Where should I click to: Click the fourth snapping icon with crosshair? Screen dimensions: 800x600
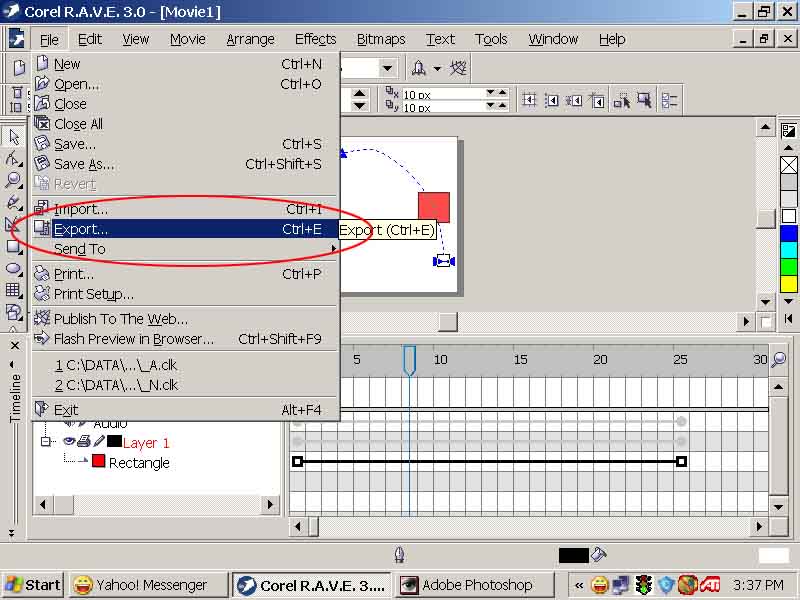(596, 100)
